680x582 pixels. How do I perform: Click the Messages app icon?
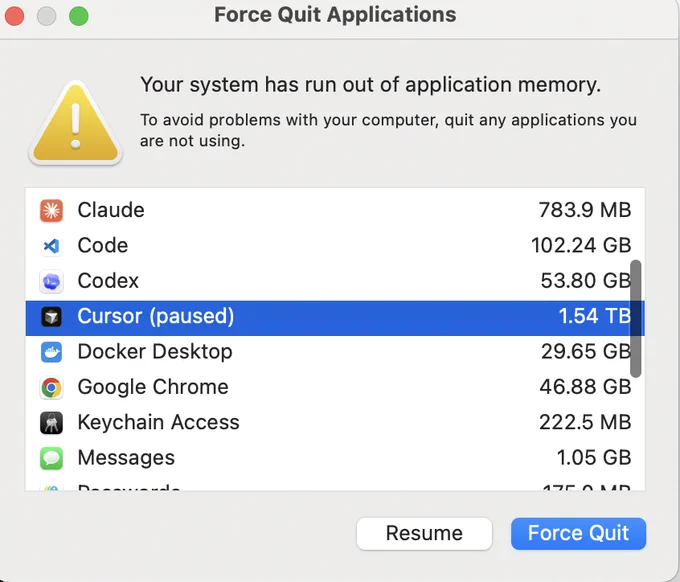point(51,458)
